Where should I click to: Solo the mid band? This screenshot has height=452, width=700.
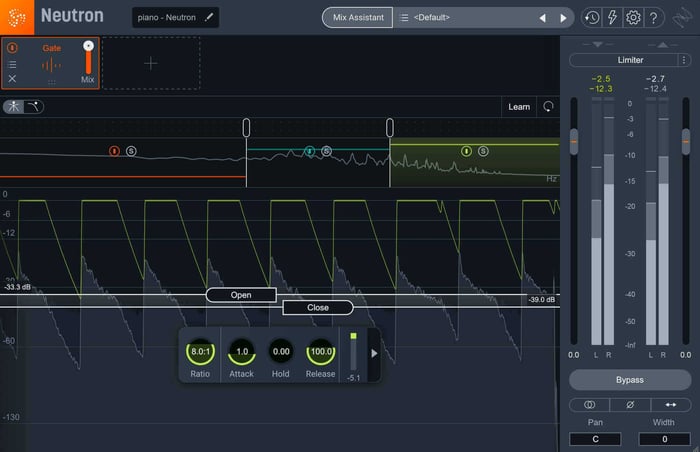pyautogui.click(x=326, y=151)
